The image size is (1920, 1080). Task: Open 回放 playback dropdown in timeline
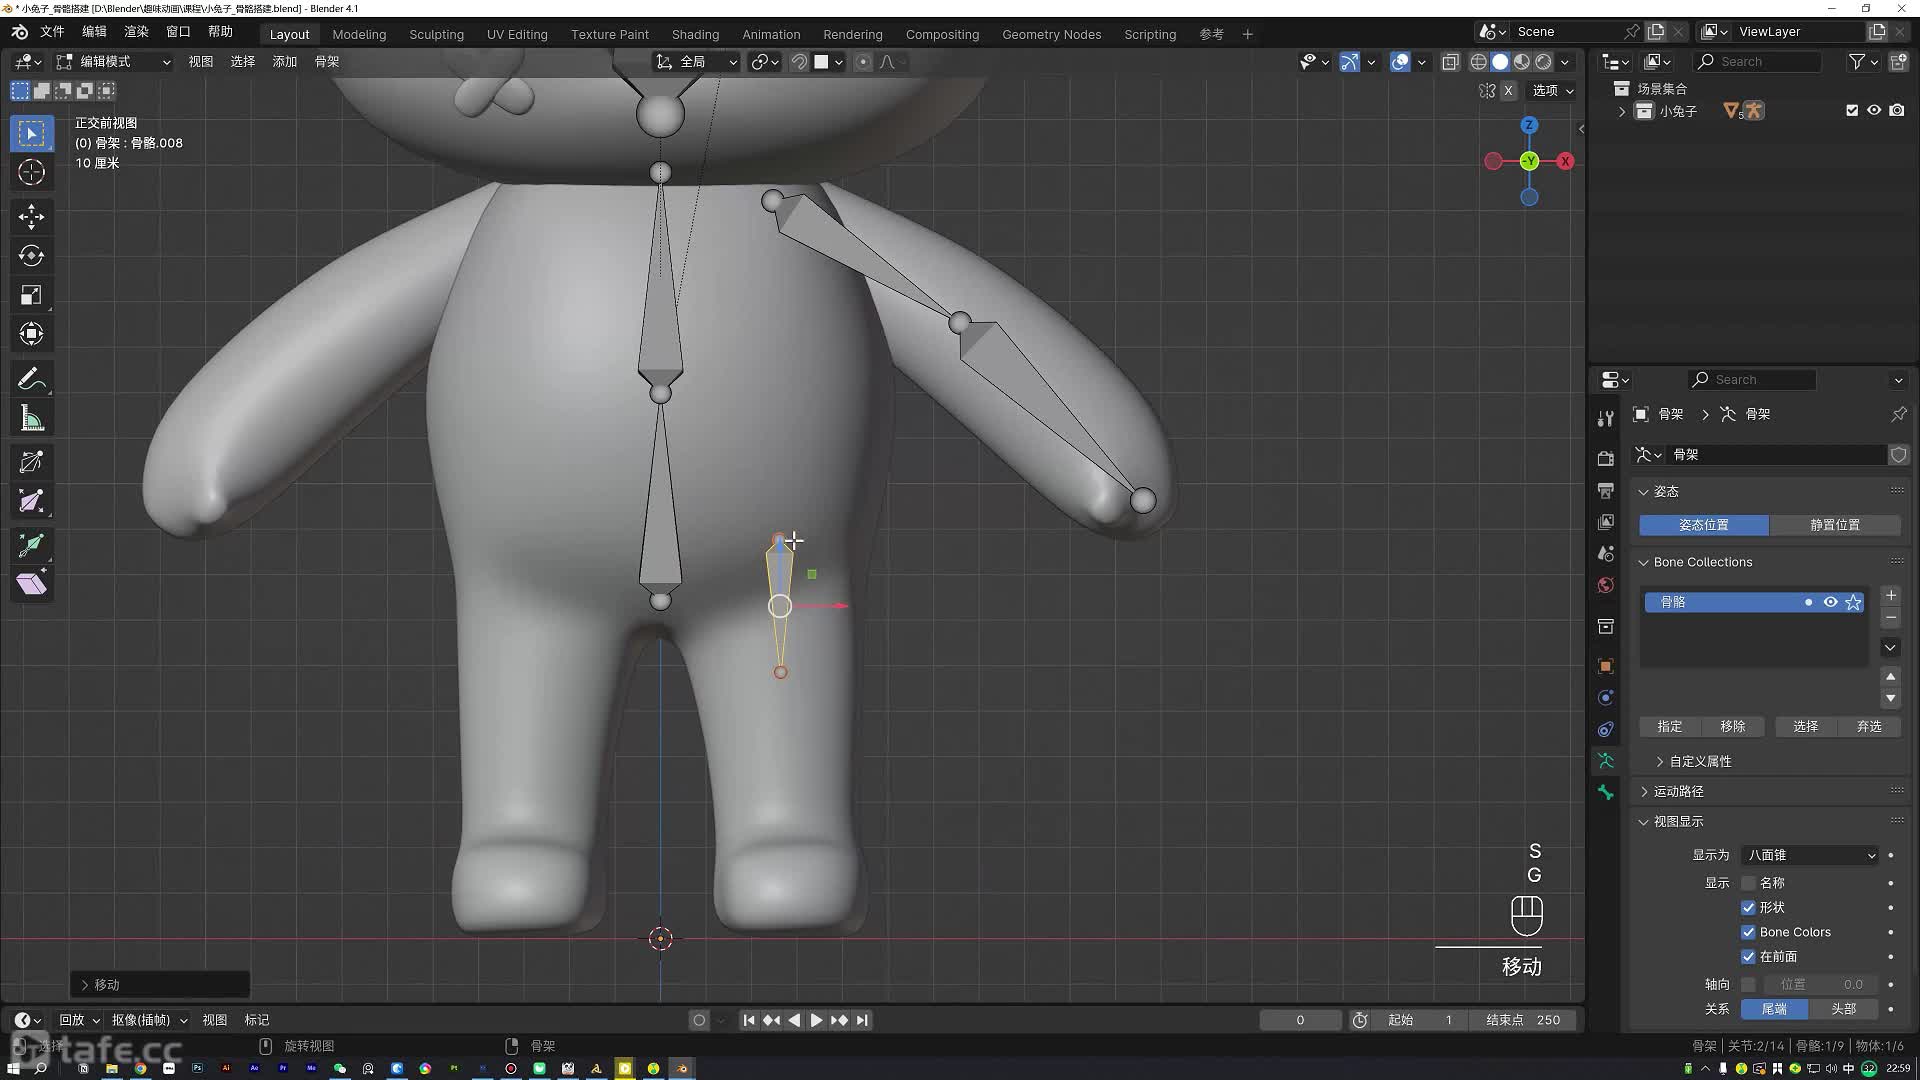[x=79, y=1020]
